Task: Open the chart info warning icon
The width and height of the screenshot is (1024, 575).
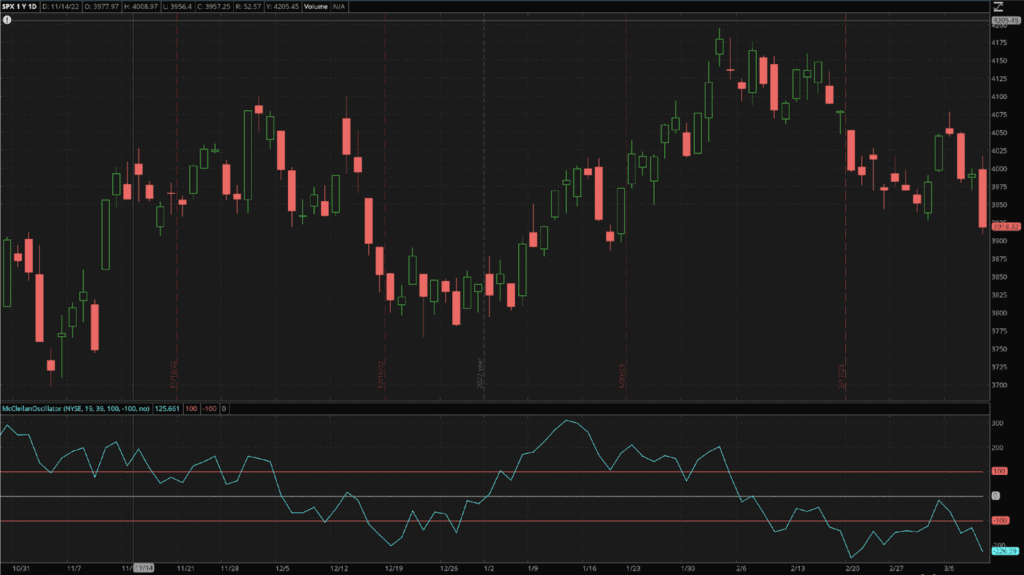Action: pyautogui.click(x=7, y=20)
